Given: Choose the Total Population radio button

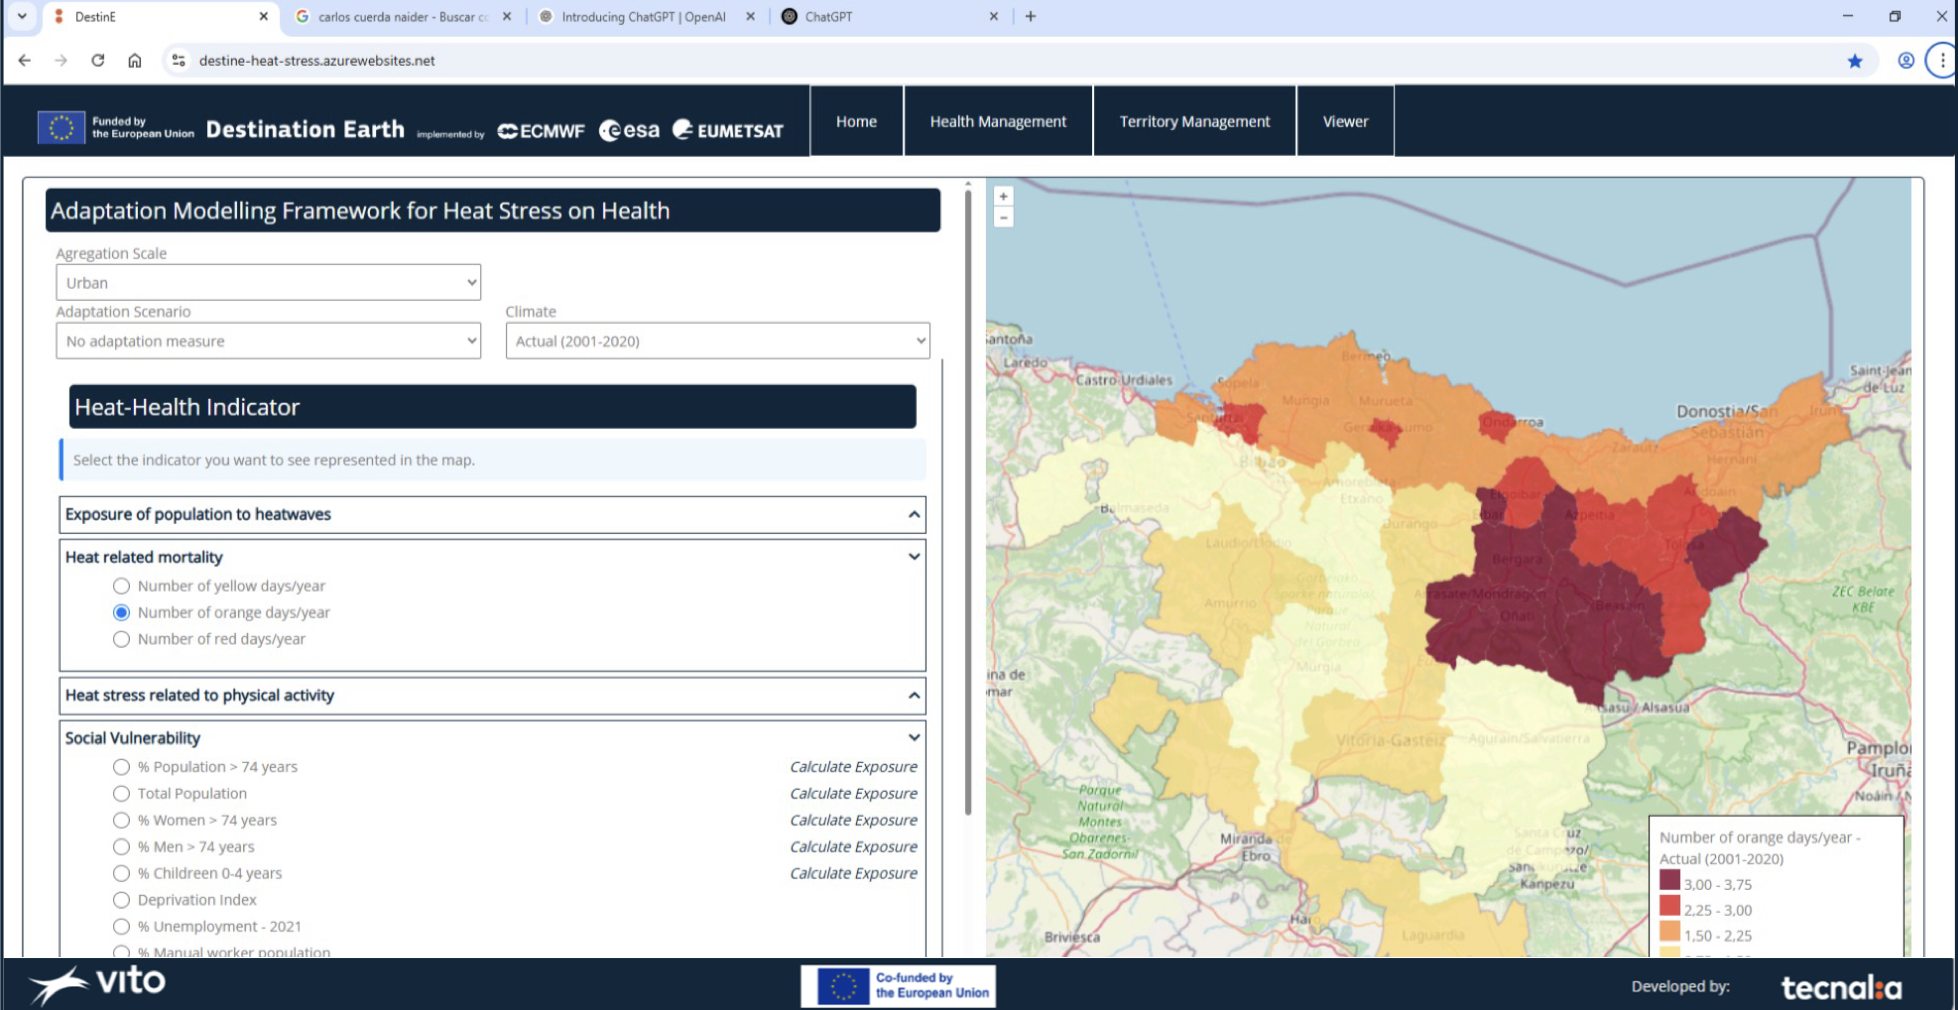Looking at the screenshot, I should [121, 793].
